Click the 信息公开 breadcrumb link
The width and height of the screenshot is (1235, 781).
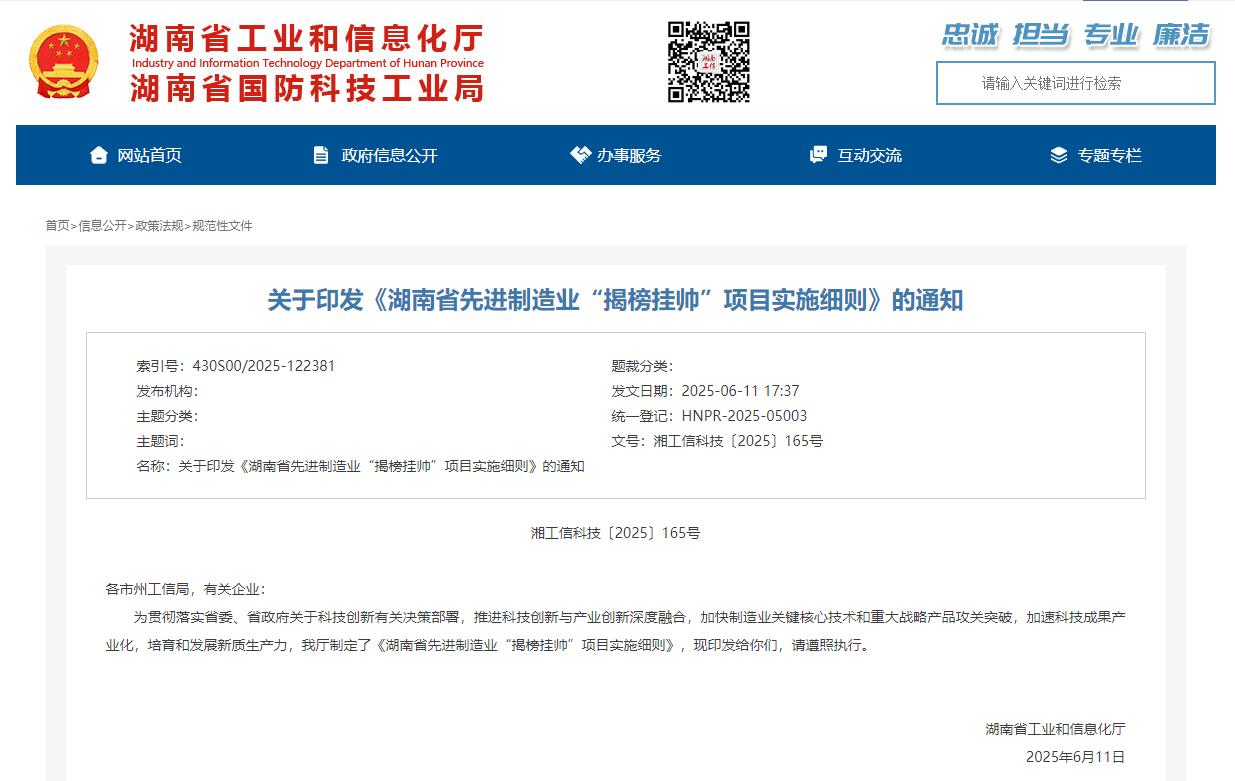[102, 226]
